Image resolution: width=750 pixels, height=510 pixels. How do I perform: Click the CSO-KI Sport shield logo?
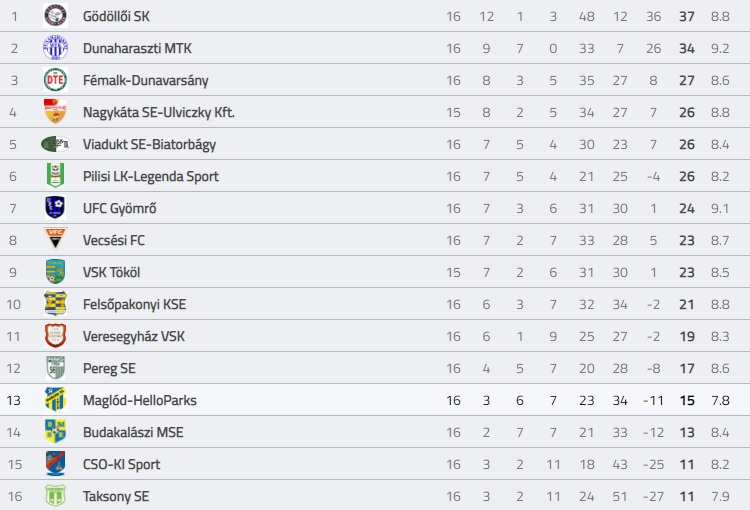pos(55,464)
